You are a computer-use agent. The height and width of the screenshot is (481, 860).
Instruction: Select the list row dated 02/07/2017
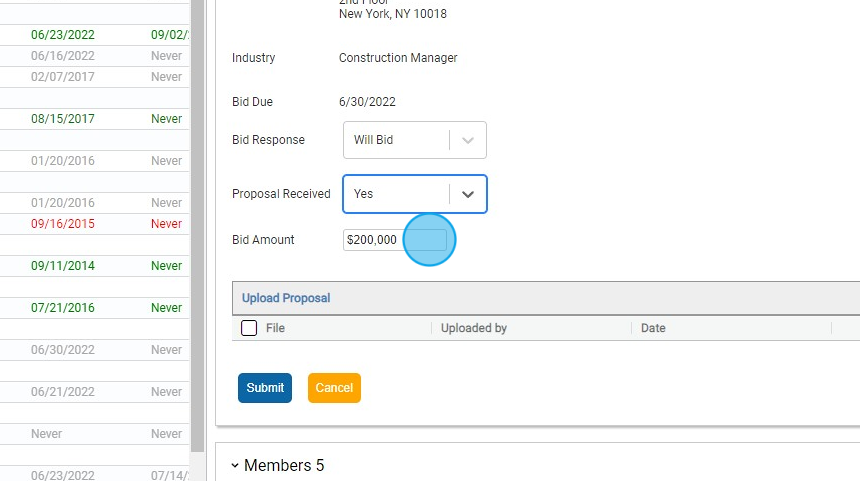pyautogui.click(x=63, y=77)
